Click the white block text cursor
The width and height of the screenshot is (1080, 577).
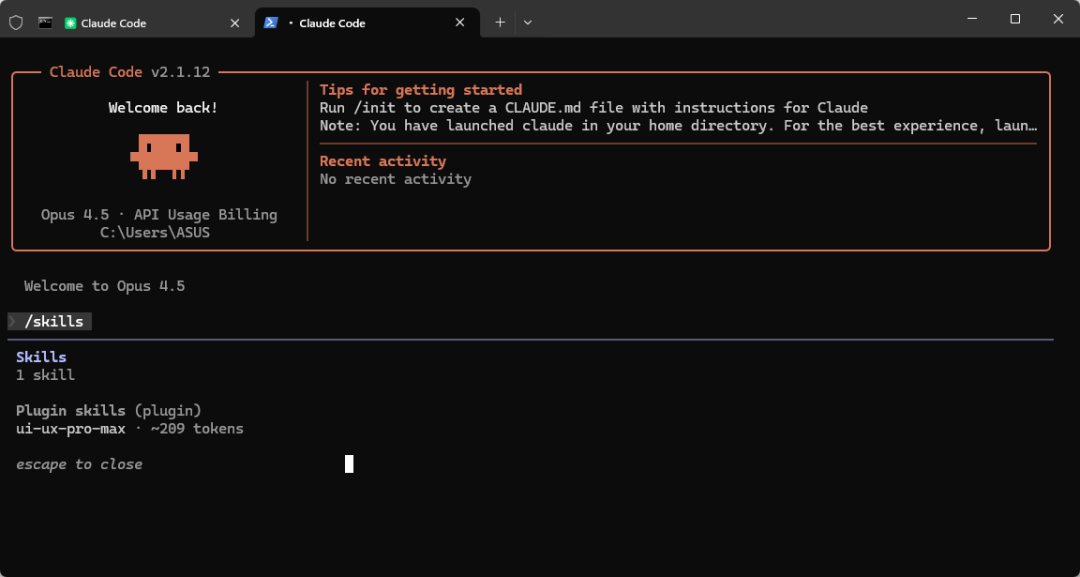click(349, 464)
